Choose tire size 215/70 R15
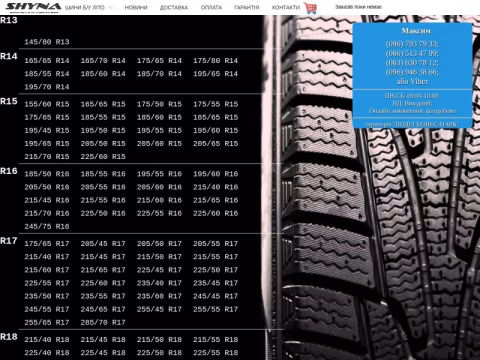The width and height of the screenshot is (480, 360). click(x=47, y=157)
